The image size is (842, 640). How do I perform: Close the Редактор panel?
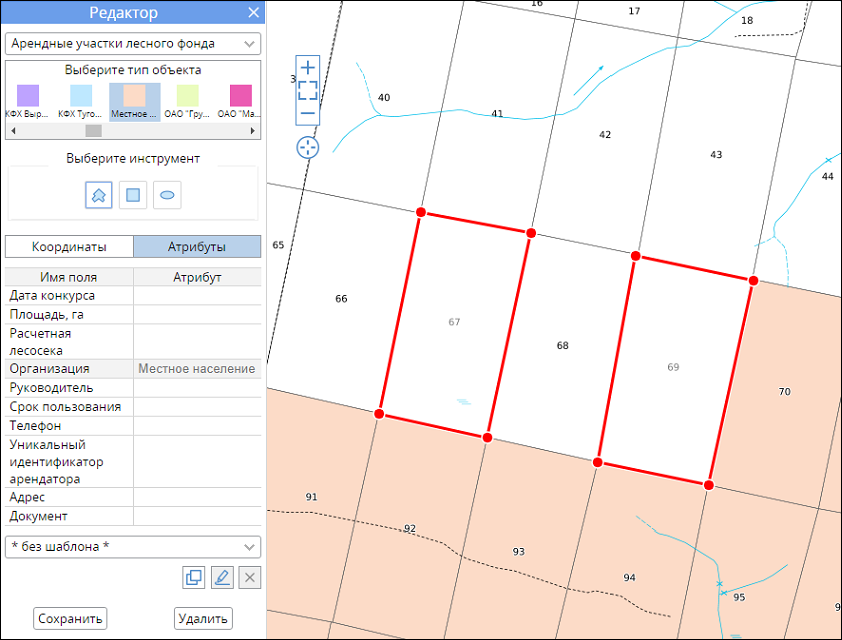click(x=254, y=12)
